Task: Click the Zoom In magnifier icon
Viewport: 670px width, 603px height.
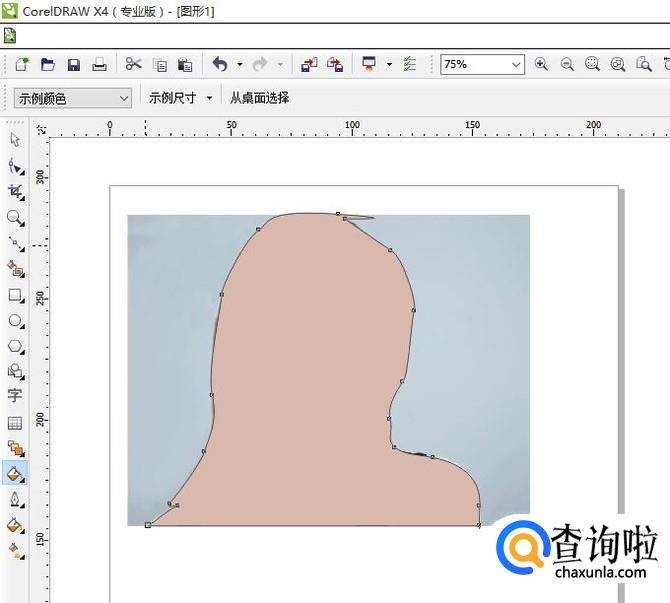Action: [541, 64]
